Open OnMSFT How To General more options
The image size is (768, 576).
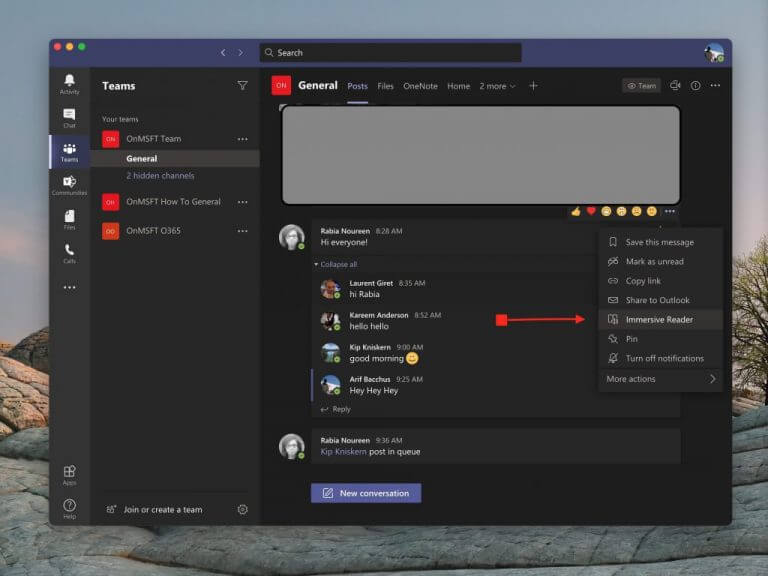(242, 202)
